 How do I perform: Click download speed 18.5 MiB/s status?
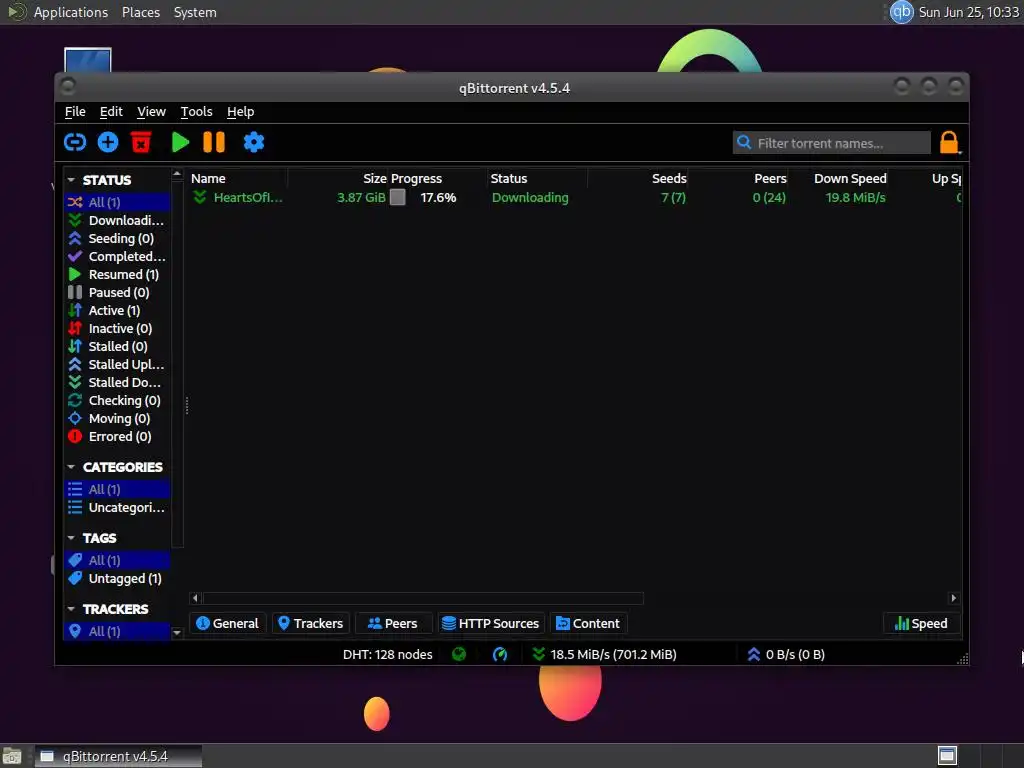coord(605,654)
